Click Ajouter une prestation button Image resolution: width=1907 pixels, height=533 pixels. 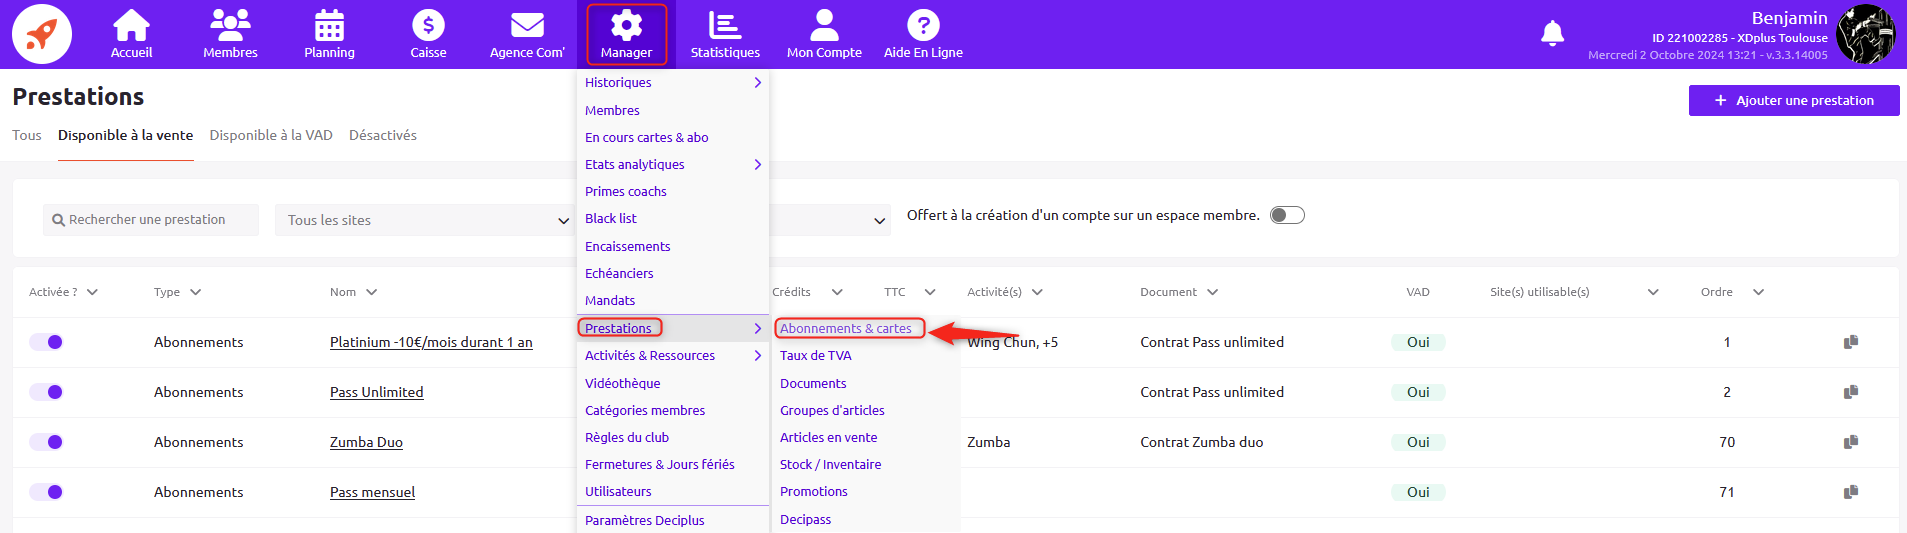pyautogui.click(x=1793, y=100)
